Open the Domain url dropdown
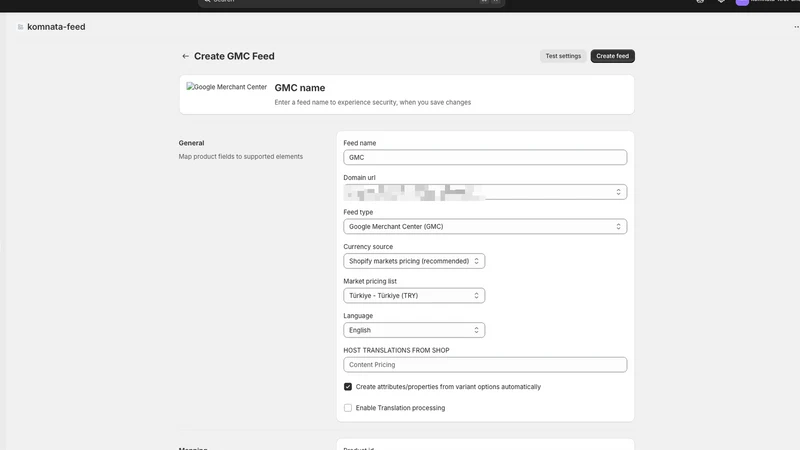The height and width of the screenshot is (450, 800). (x=485, y=192)
